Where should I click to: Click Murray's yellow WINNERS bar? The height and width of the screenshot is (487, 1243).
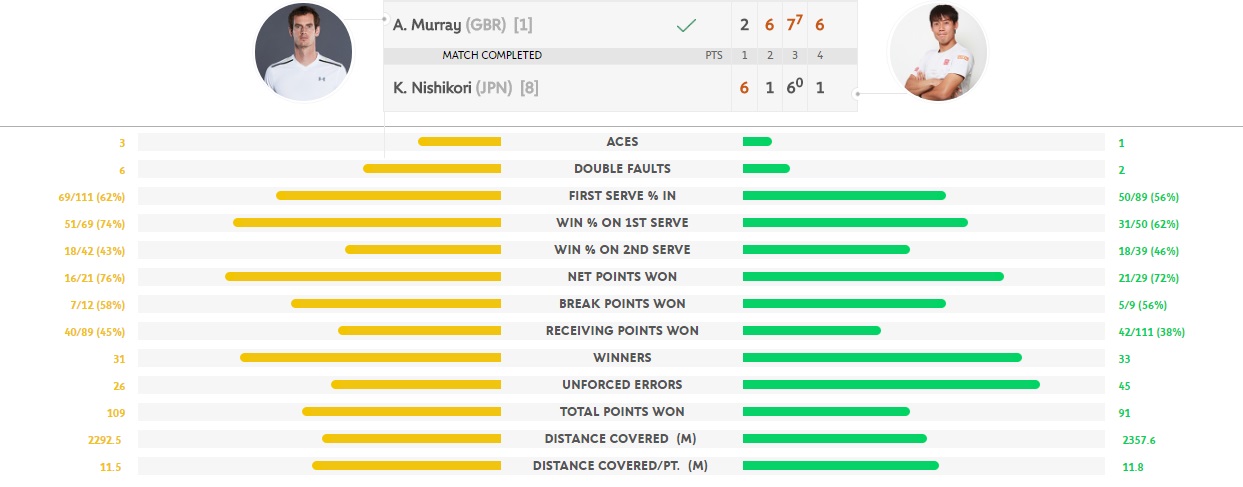[x=370, y=358]
